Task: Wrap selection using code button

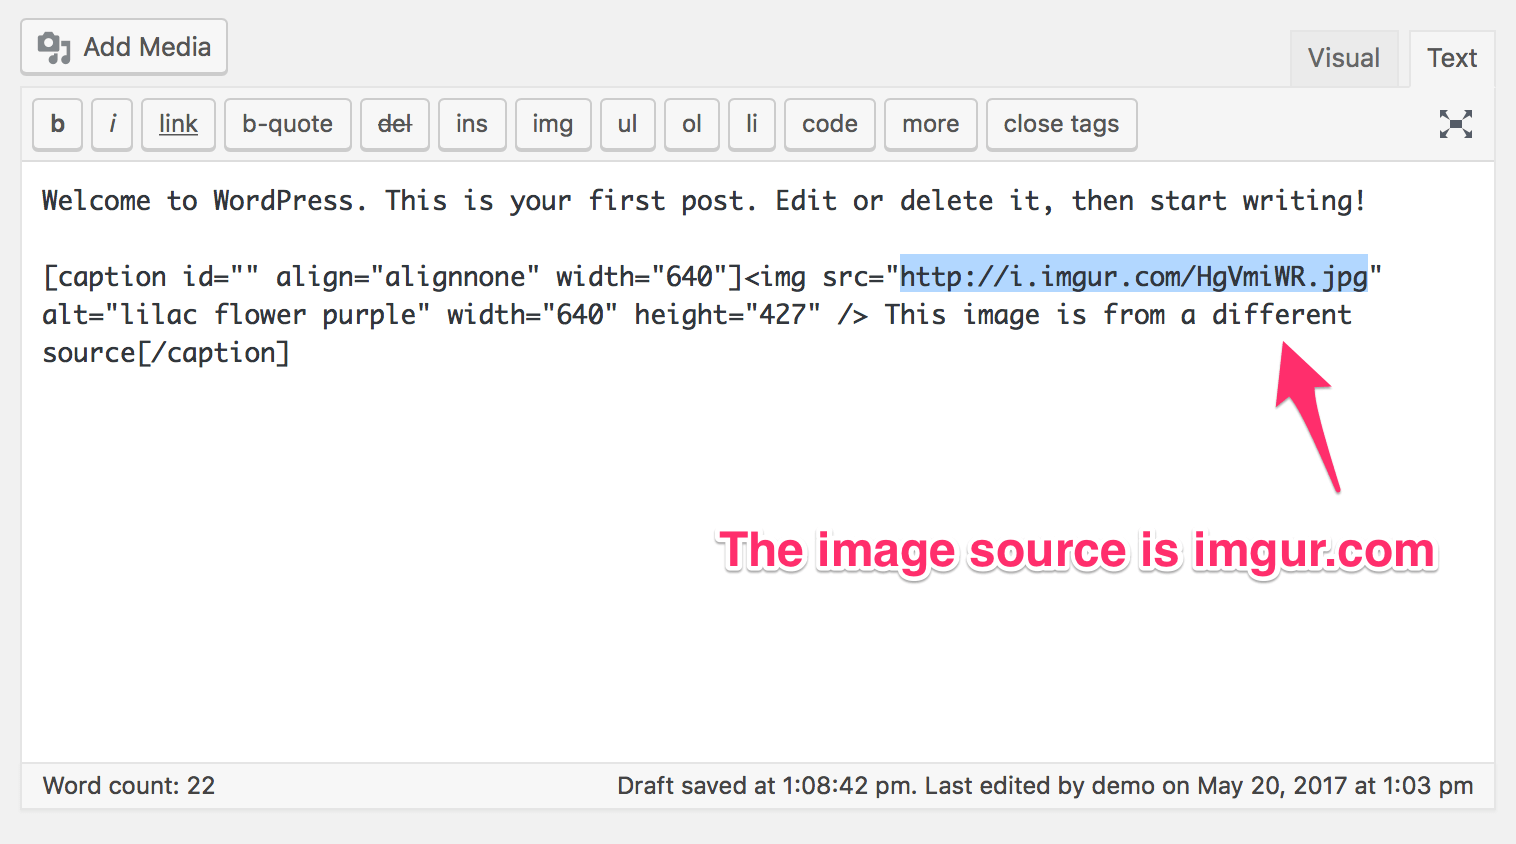Action: [x=830, y=124]
